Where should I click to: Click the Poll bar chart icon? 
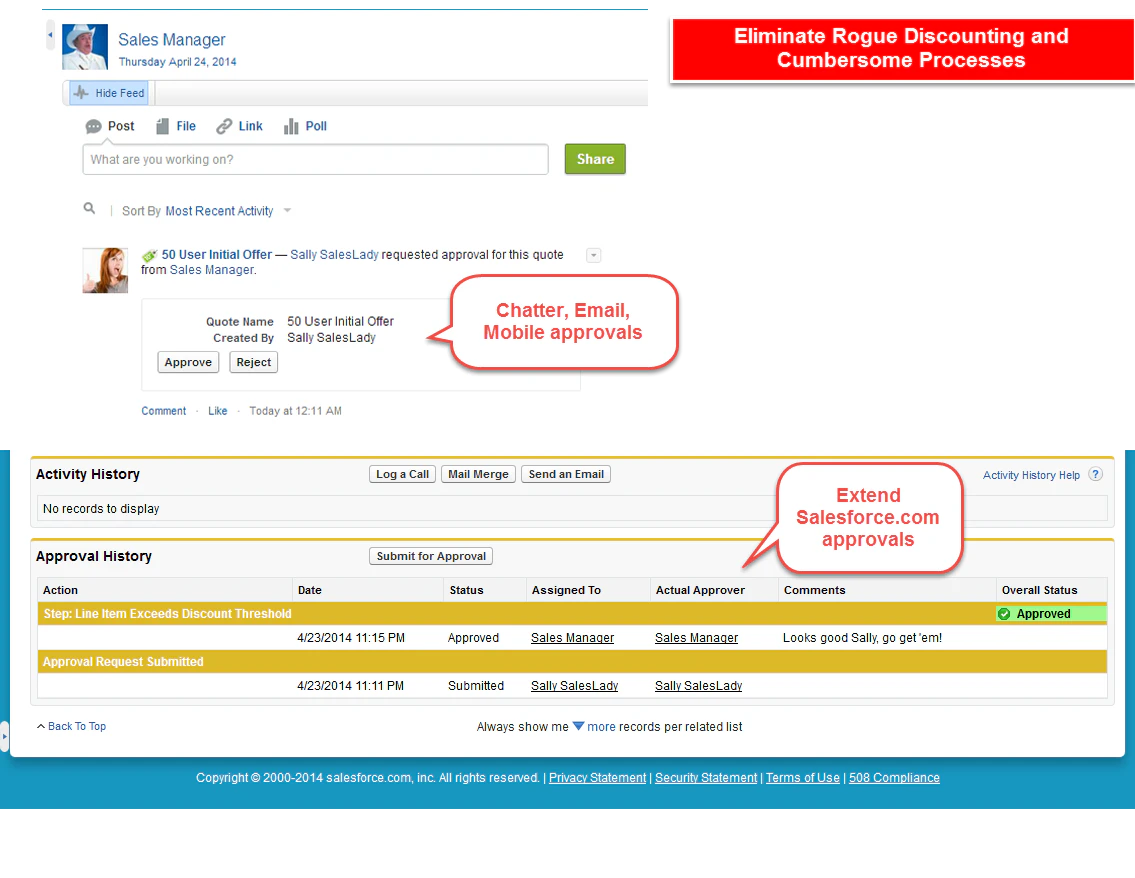pyautogui.click(x=291, y=127)
